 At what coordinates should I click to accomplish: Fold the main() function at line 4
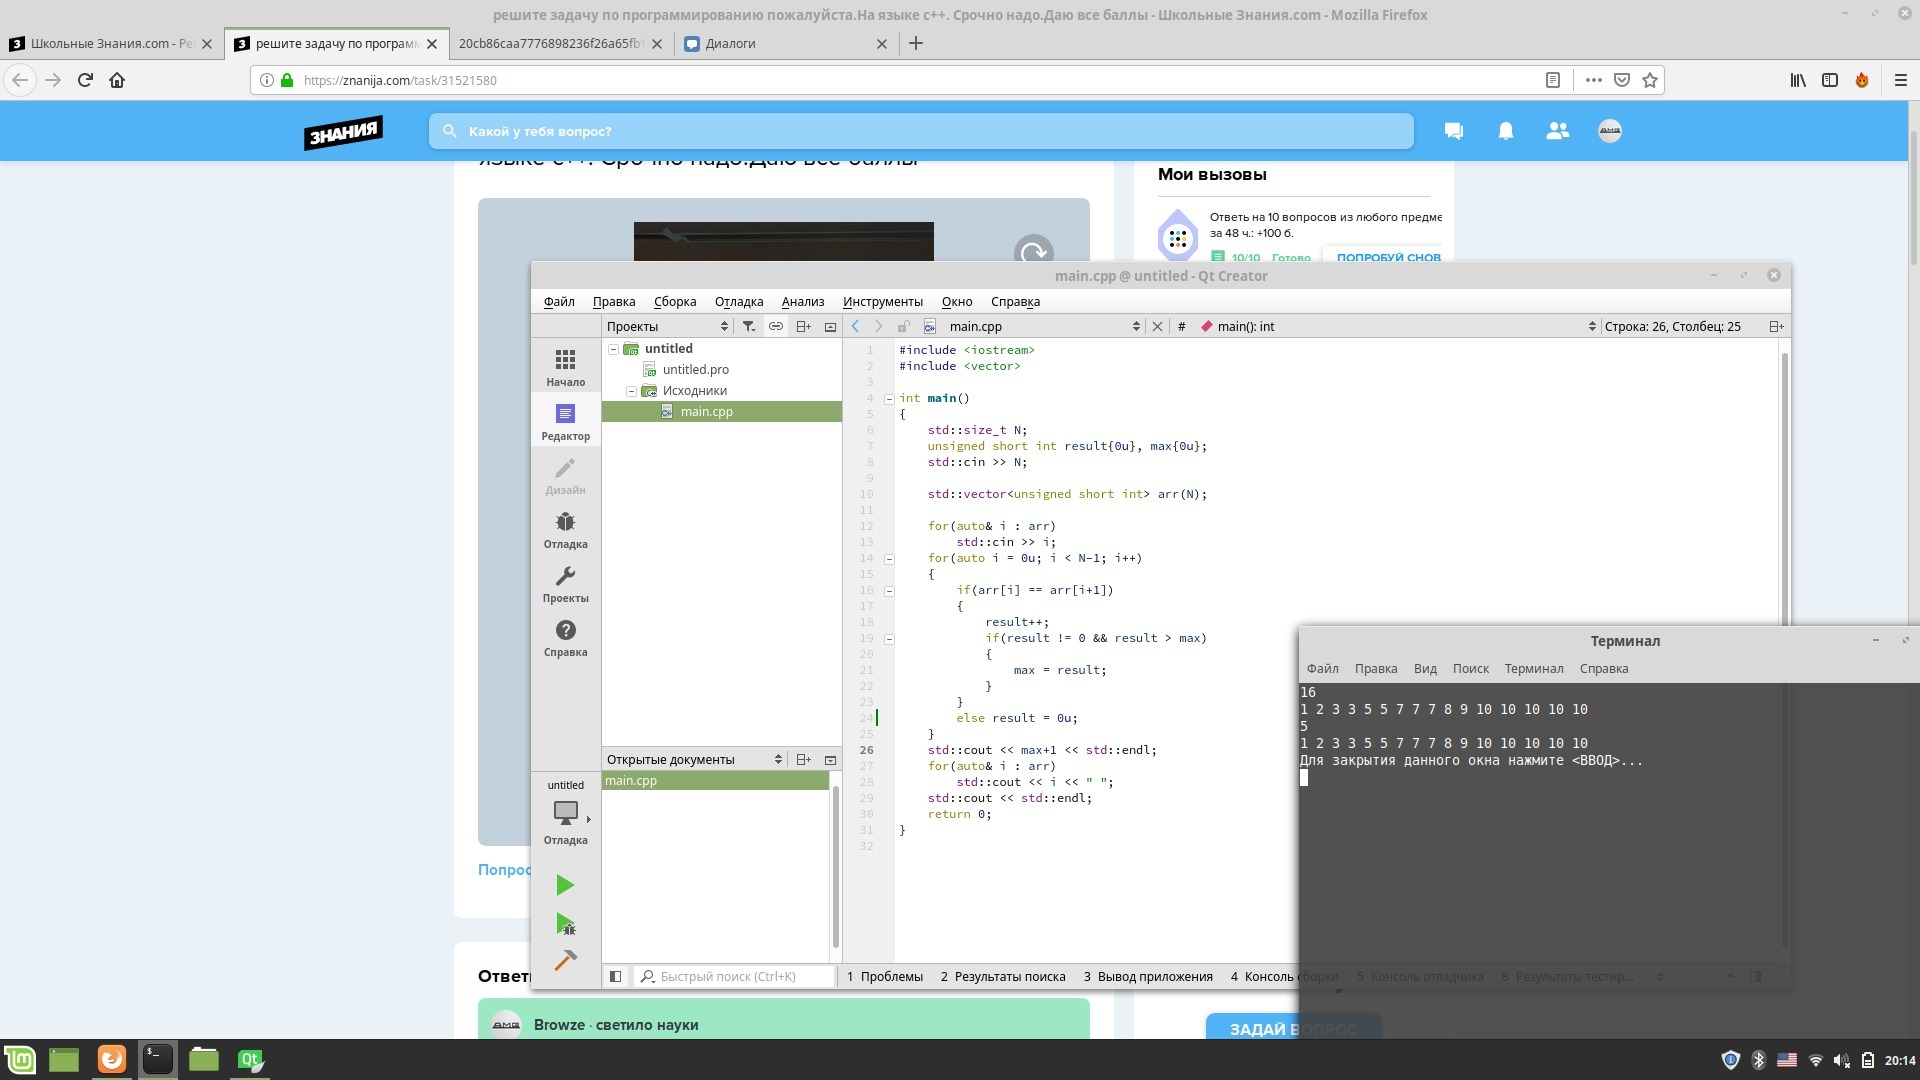tap(889, 398)
